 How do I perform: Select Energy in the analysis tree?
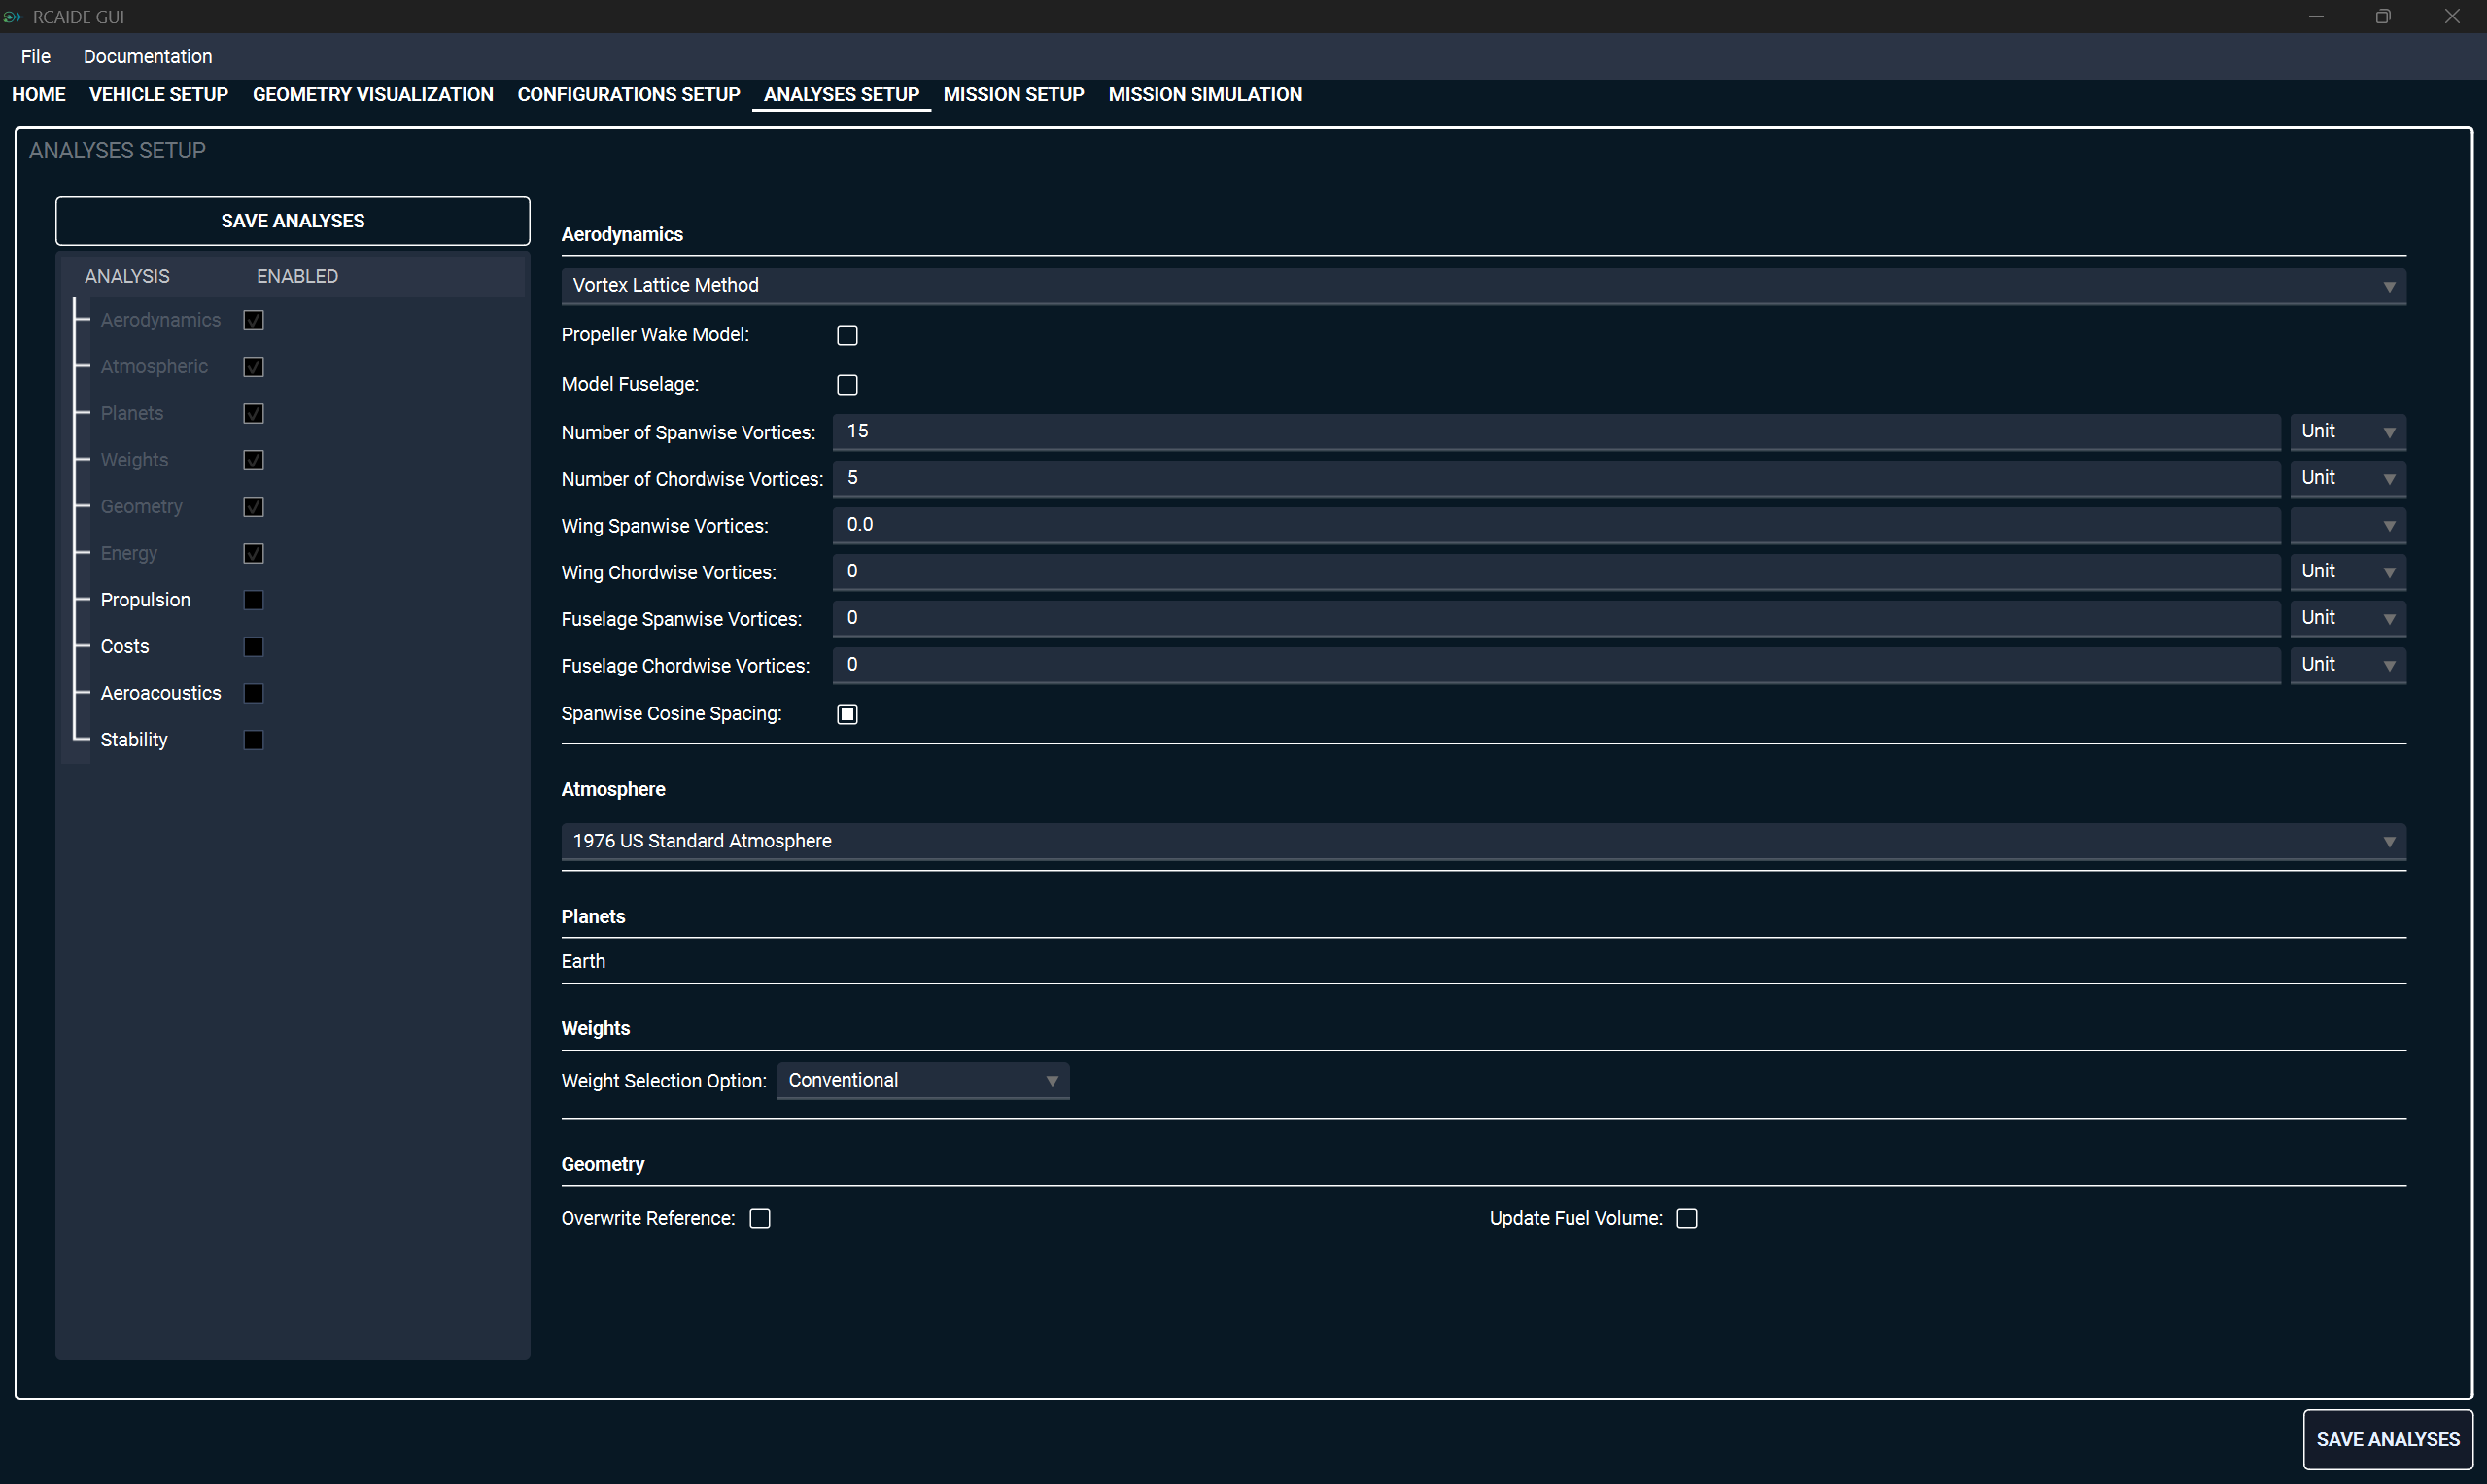[x=129, y=553]
